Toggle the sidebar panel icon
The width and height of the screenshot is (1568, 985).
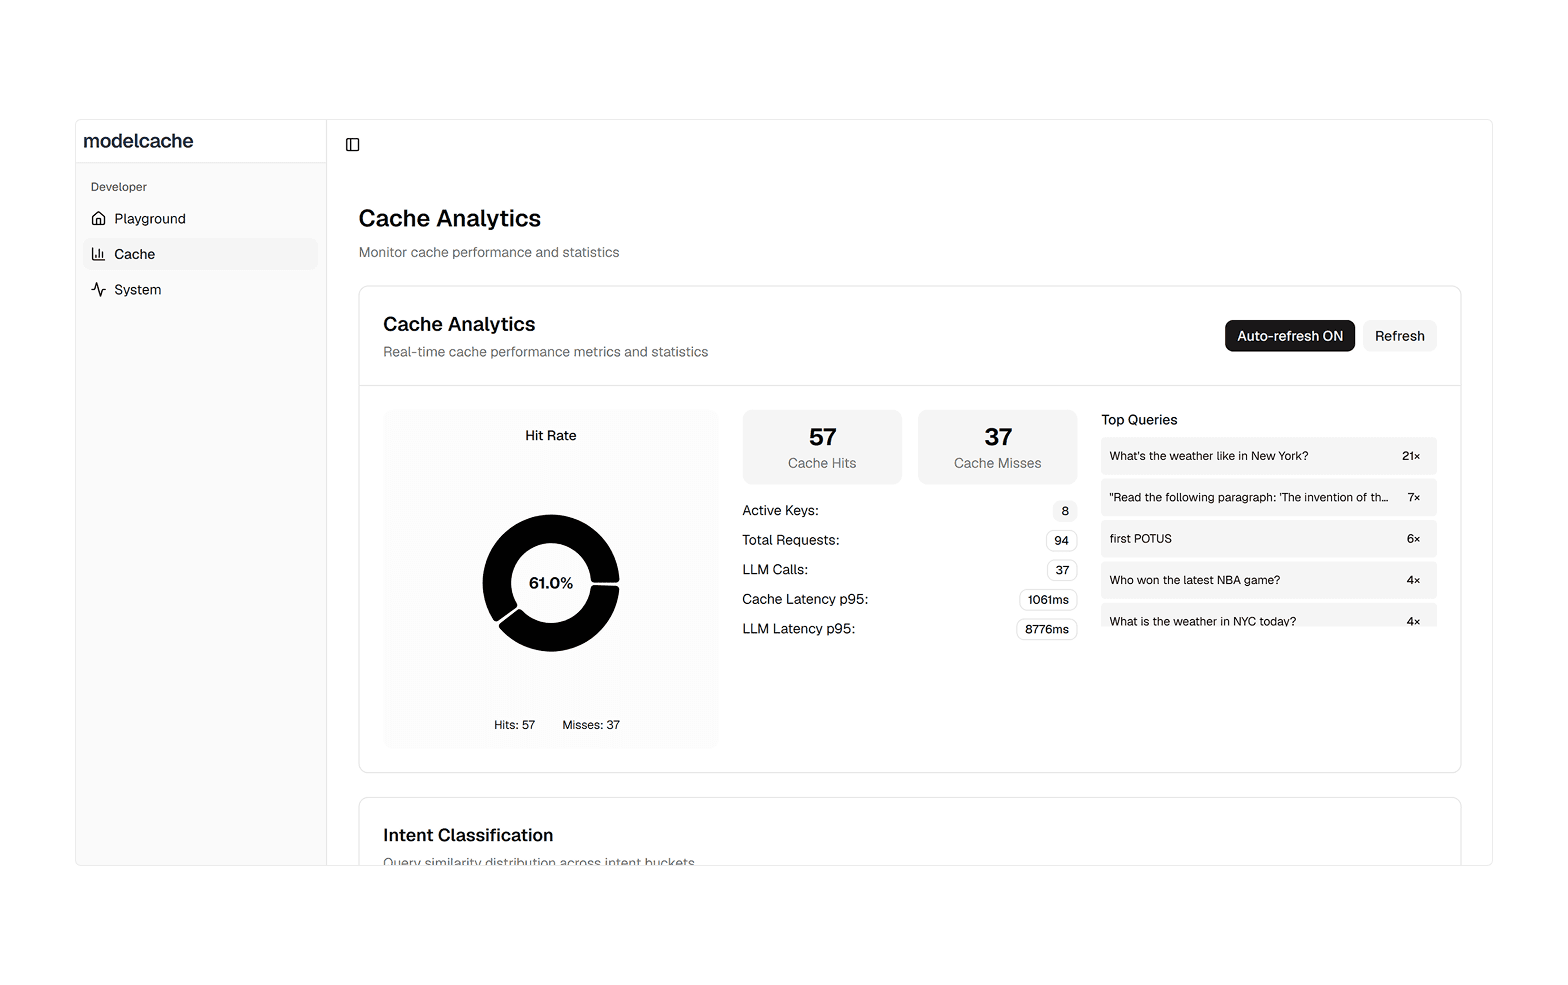pos(352,145)
